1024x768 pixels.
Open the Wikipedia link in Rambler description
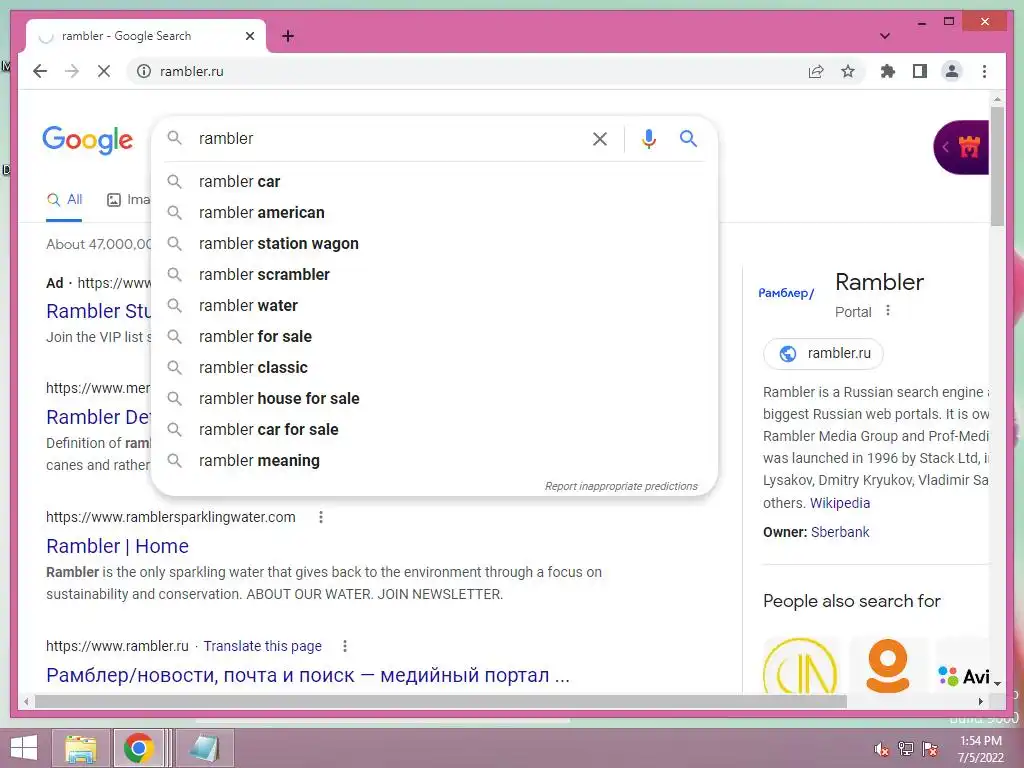tap(840, 503)
